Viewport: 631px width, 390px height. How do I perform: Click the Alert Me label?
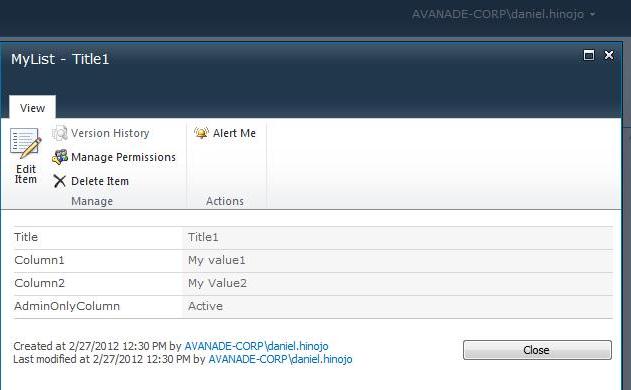coord(234,133)
